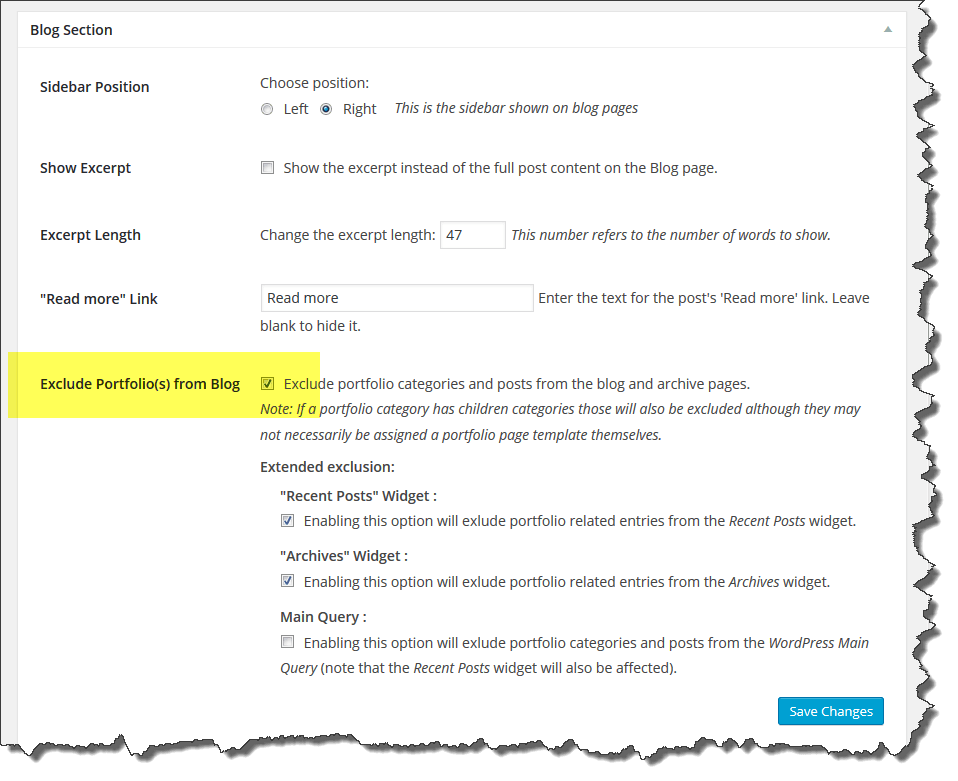The image size is (958, 781).
Task: Select the Left sidebar position radio
Action: (267, 109)
